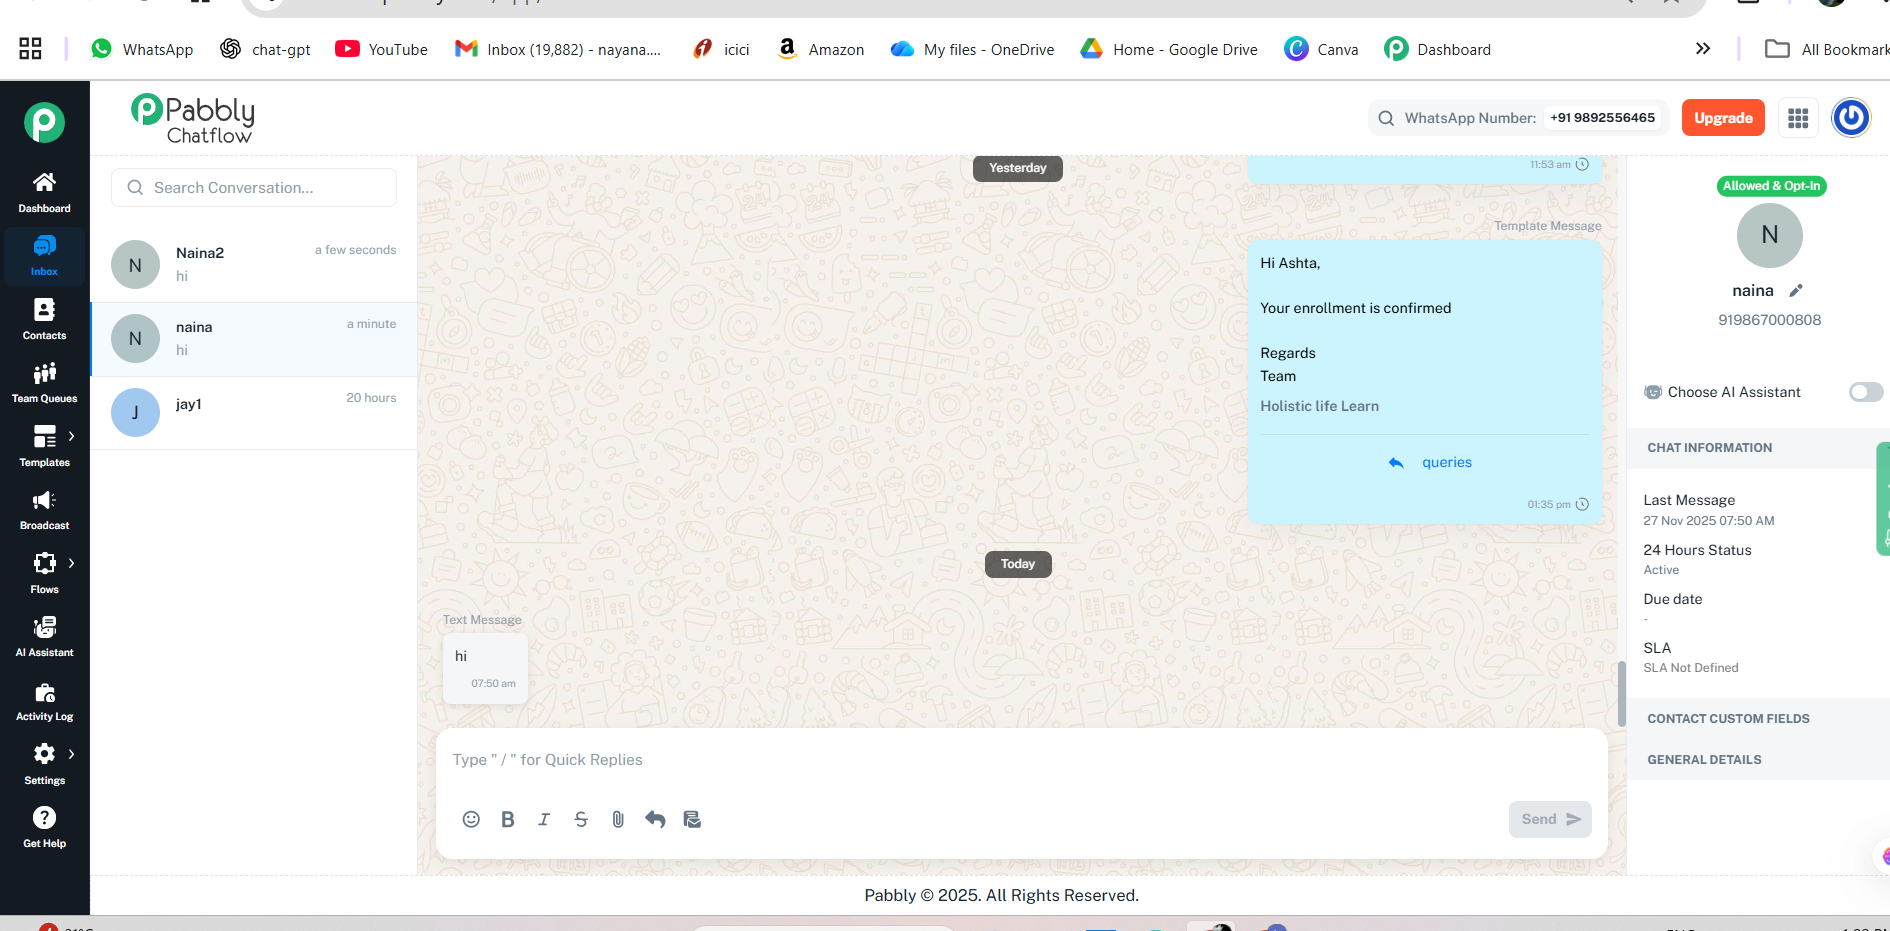The height and width of the screenshot is (931, 1890).
Task: Expand the Flows submenu arrow
Action: pyautogui.click(x=71, y=563)
